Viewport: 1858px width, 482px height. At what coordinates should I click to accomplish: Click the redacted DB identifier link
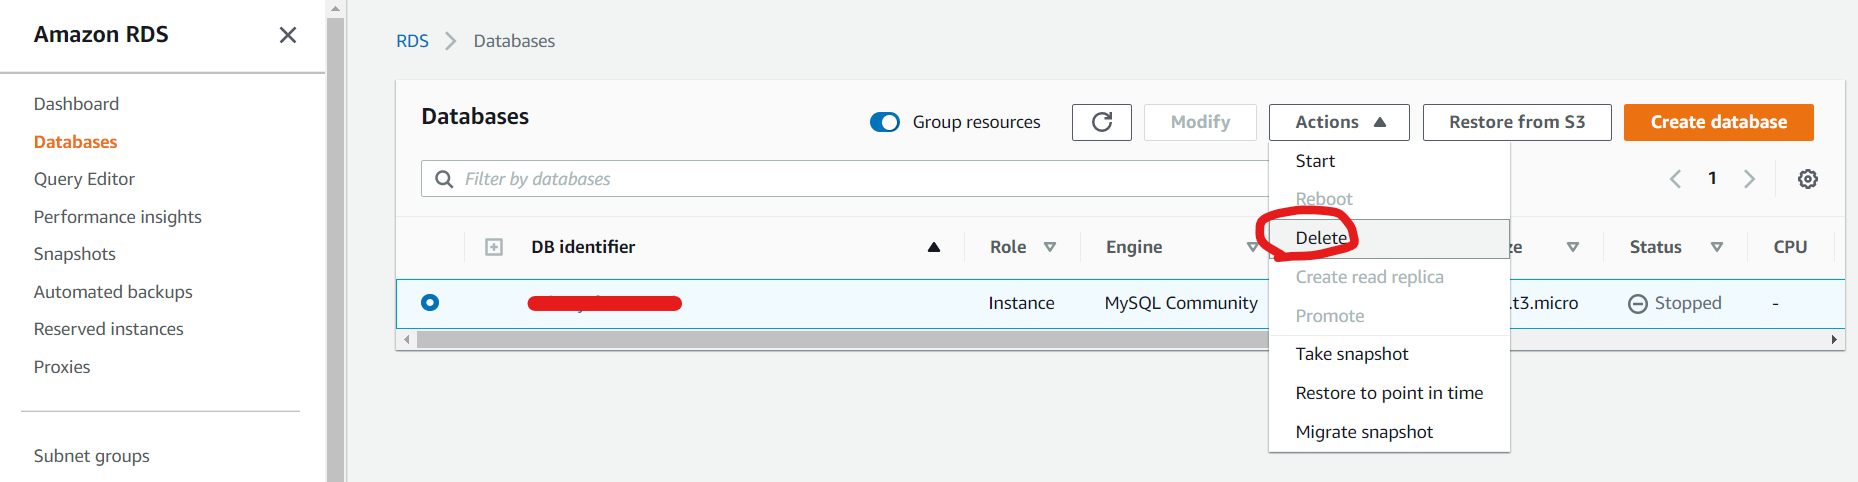click(605, 303)
